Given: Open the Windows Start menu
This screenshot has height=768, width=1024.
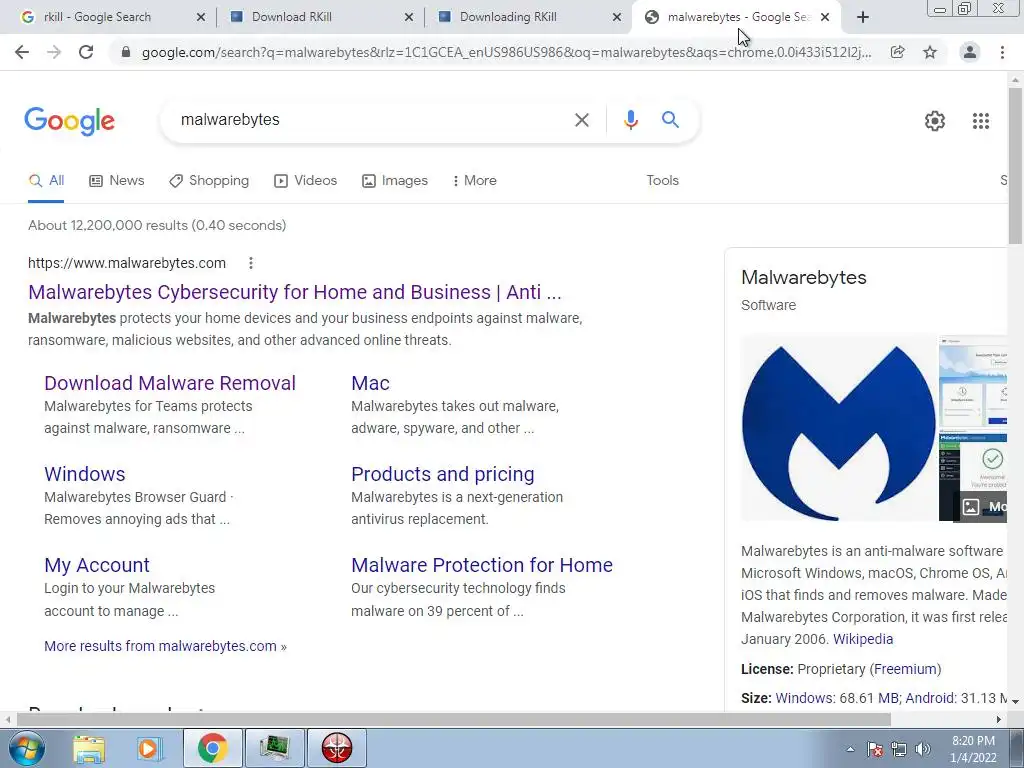Looking at the screenshot, I should click(27, 748).
